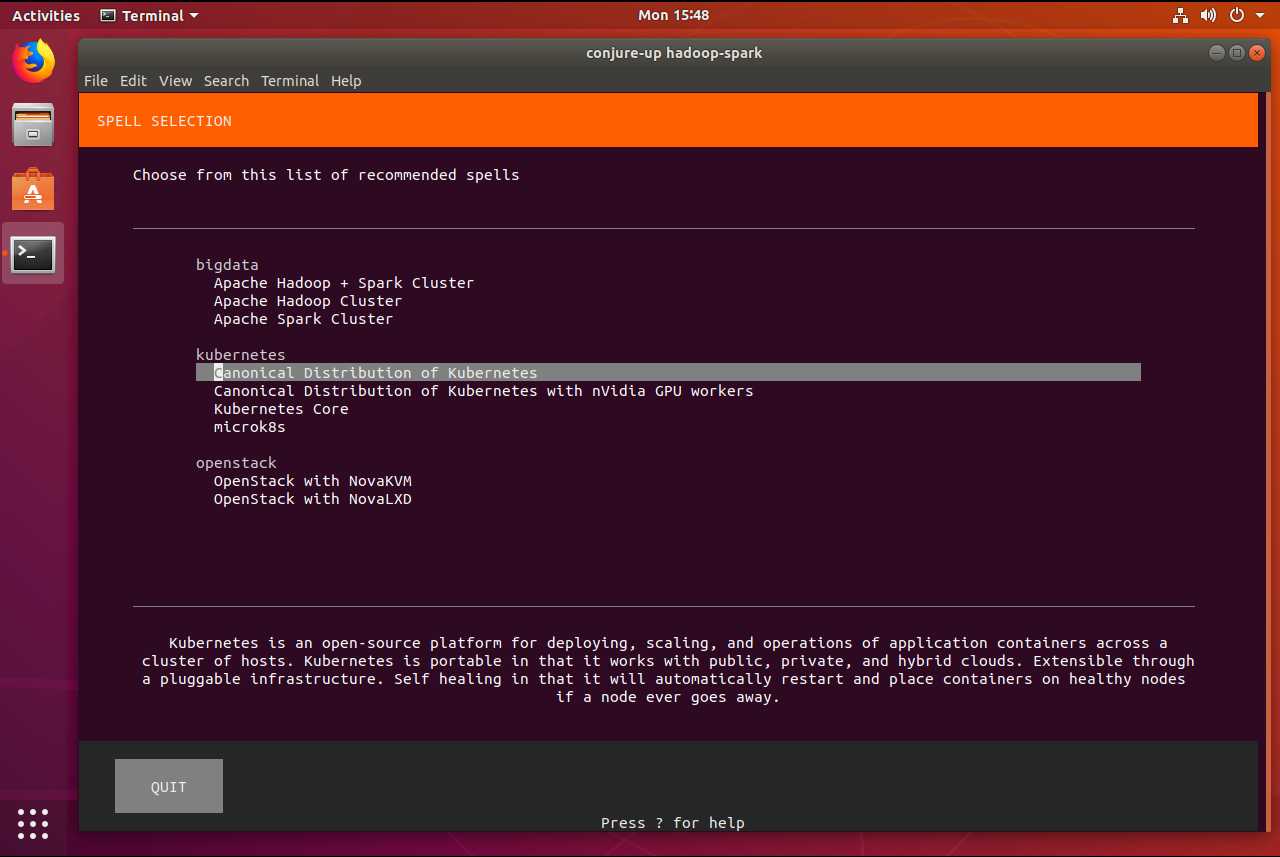Screen dimensions: 1280x857
Task: Select the microk8s spell
Action: pos(249,427)
